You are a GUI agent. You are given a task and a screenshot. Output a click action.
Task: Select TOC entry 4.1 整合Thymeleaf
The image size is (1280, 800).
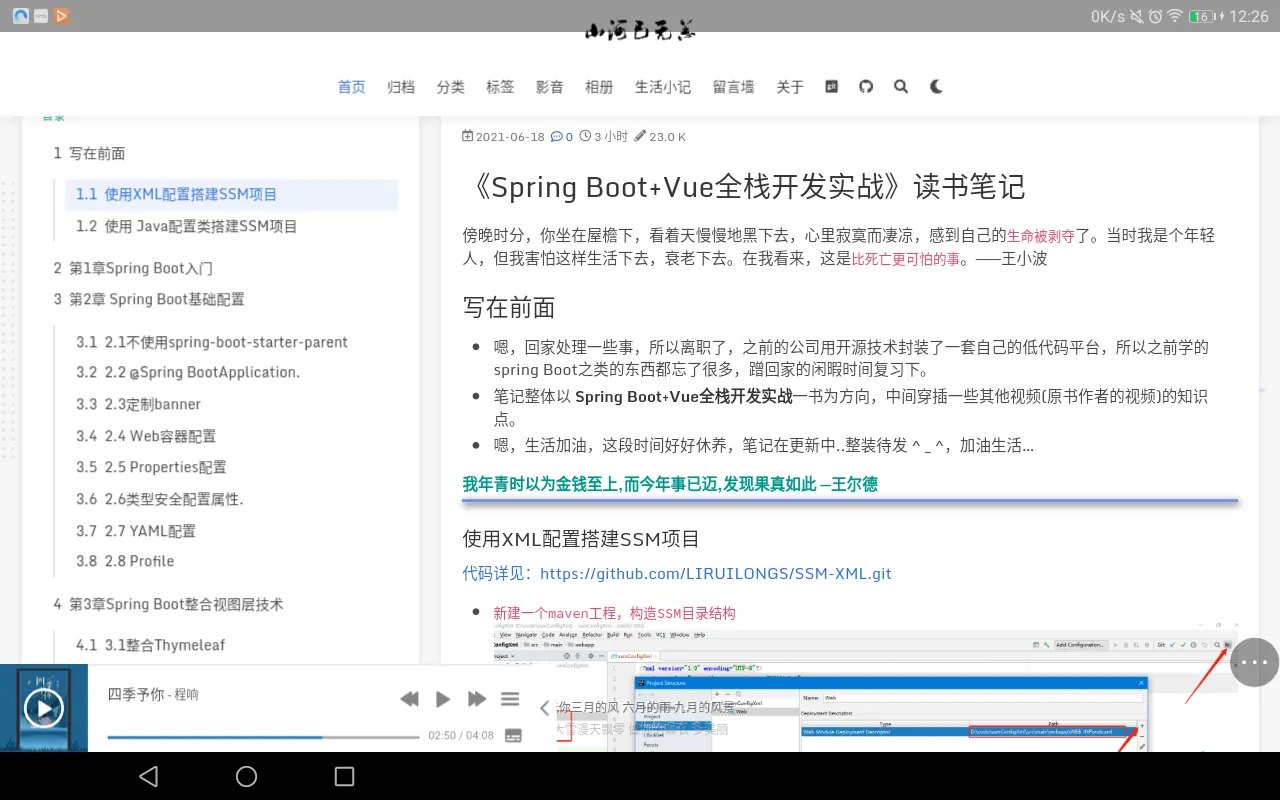(151, 645)
